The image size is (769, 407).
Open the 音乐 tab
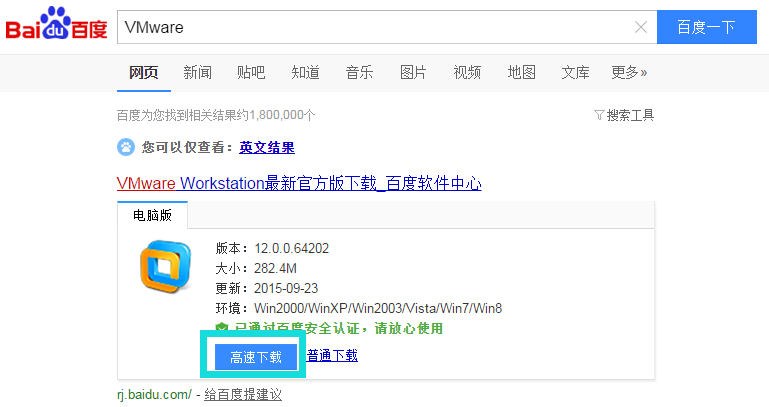click(359, 73)
